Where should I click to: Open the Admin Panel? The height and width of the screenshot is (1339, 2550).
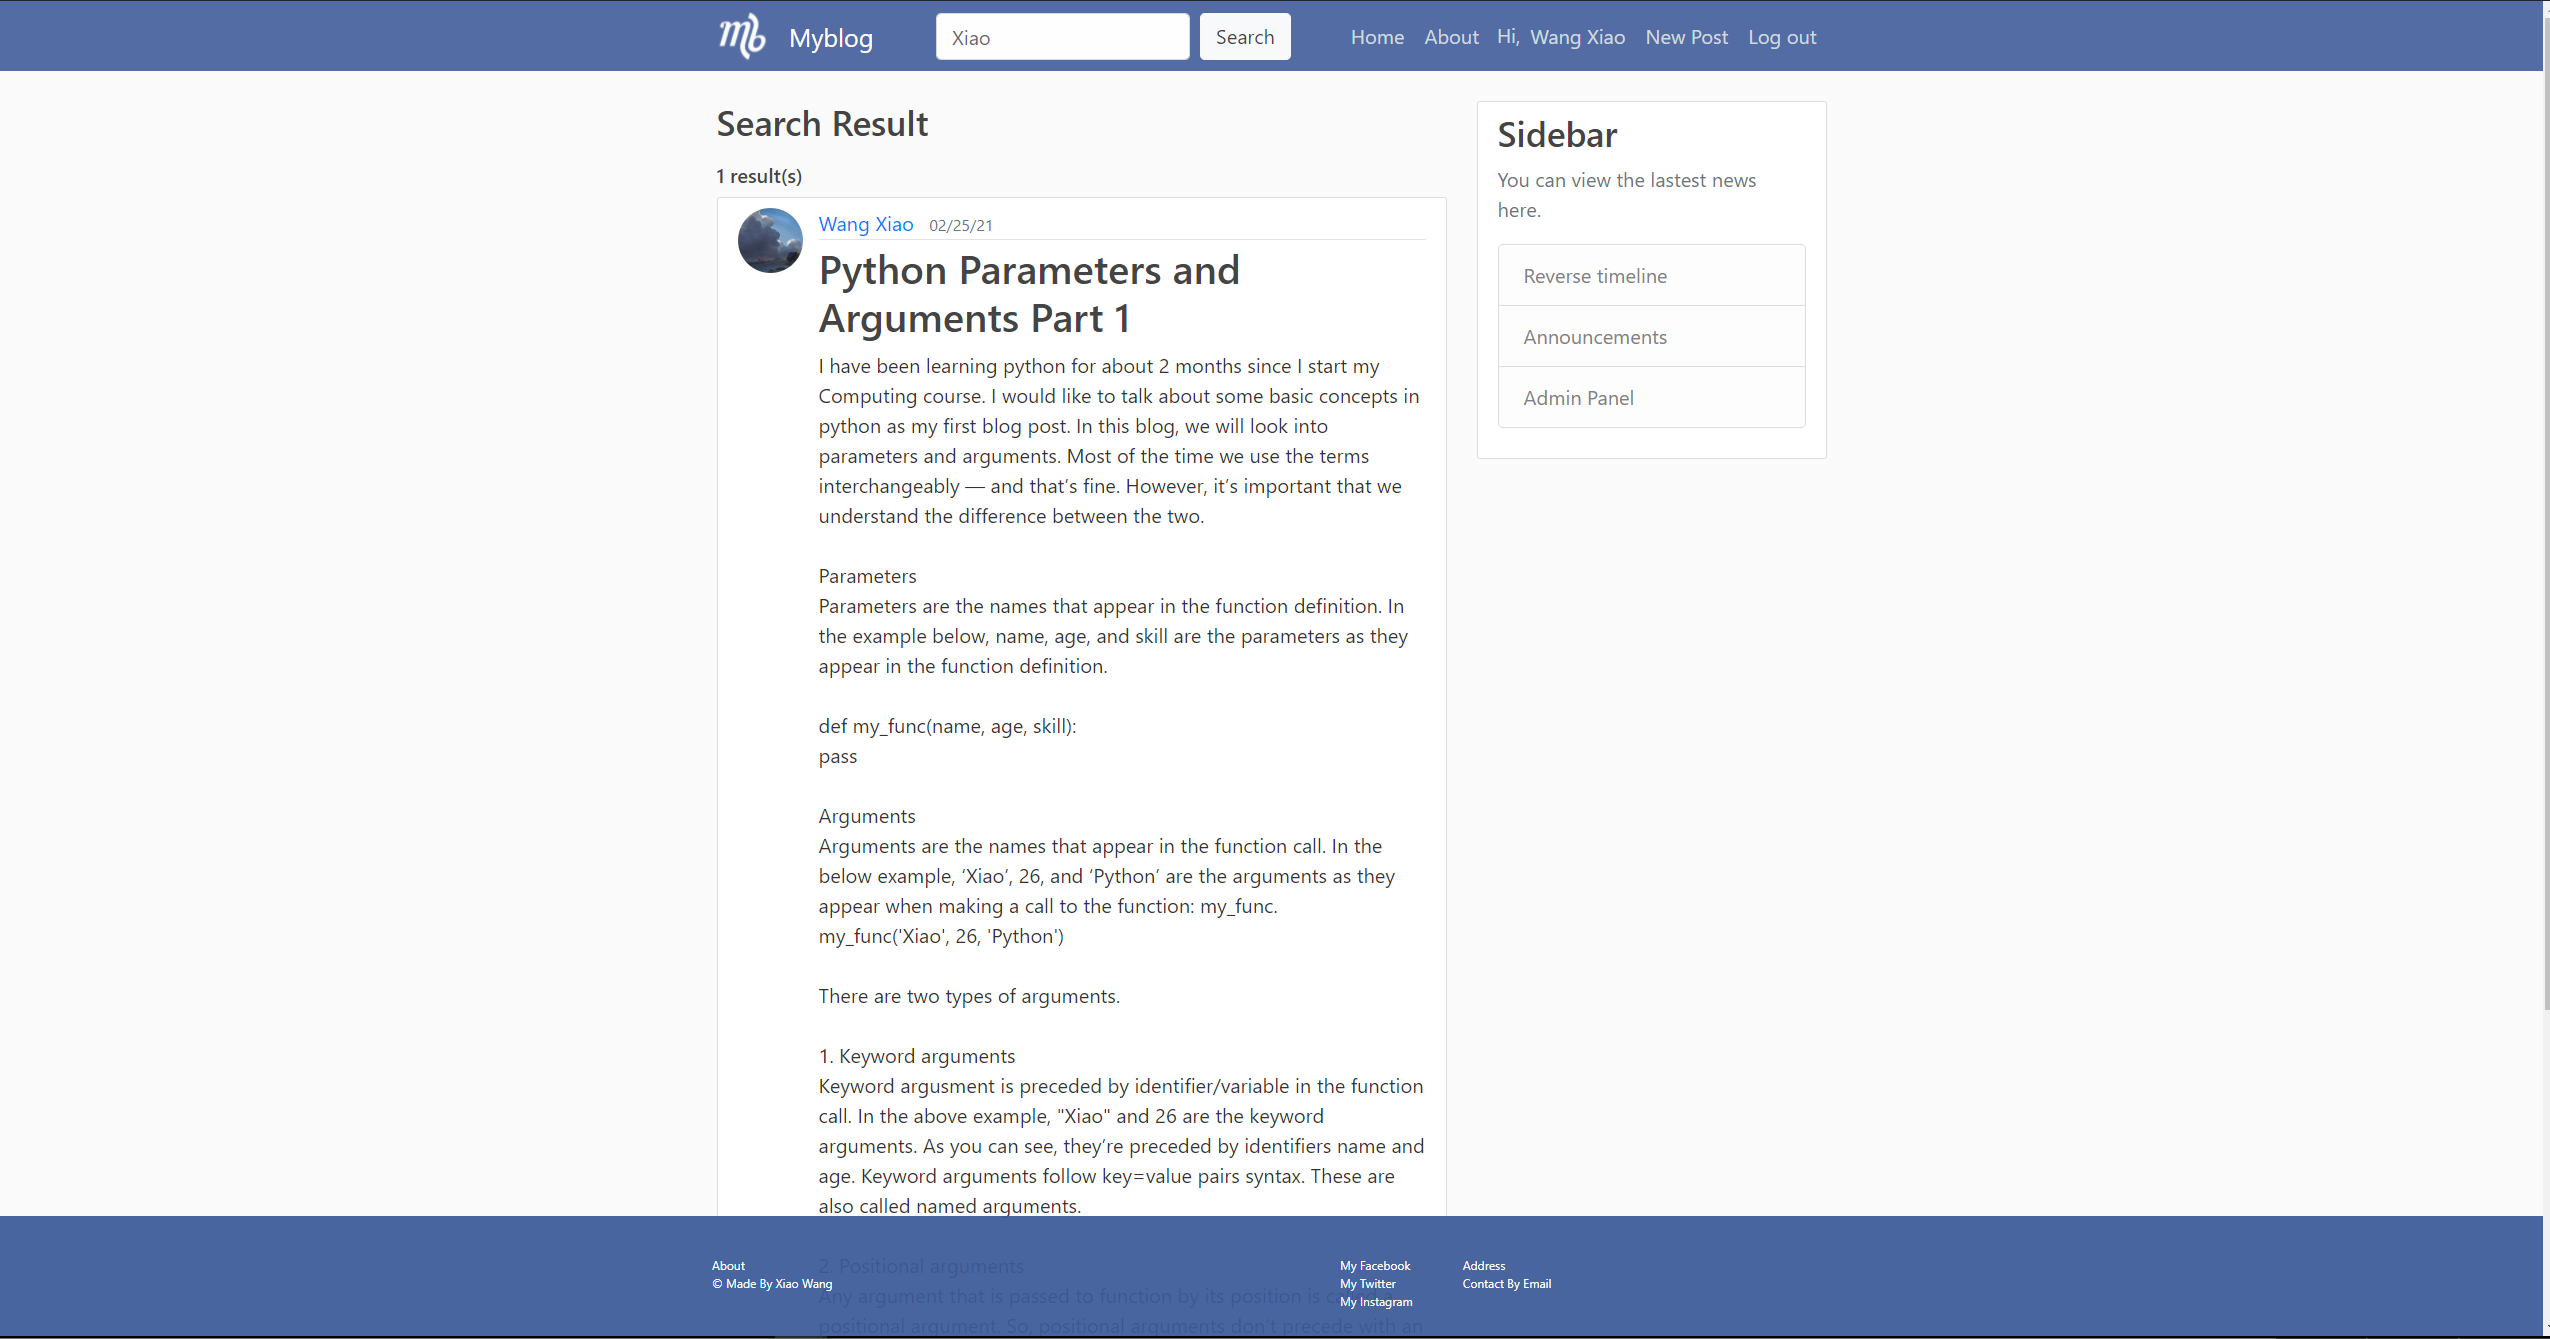(1577, 397)
